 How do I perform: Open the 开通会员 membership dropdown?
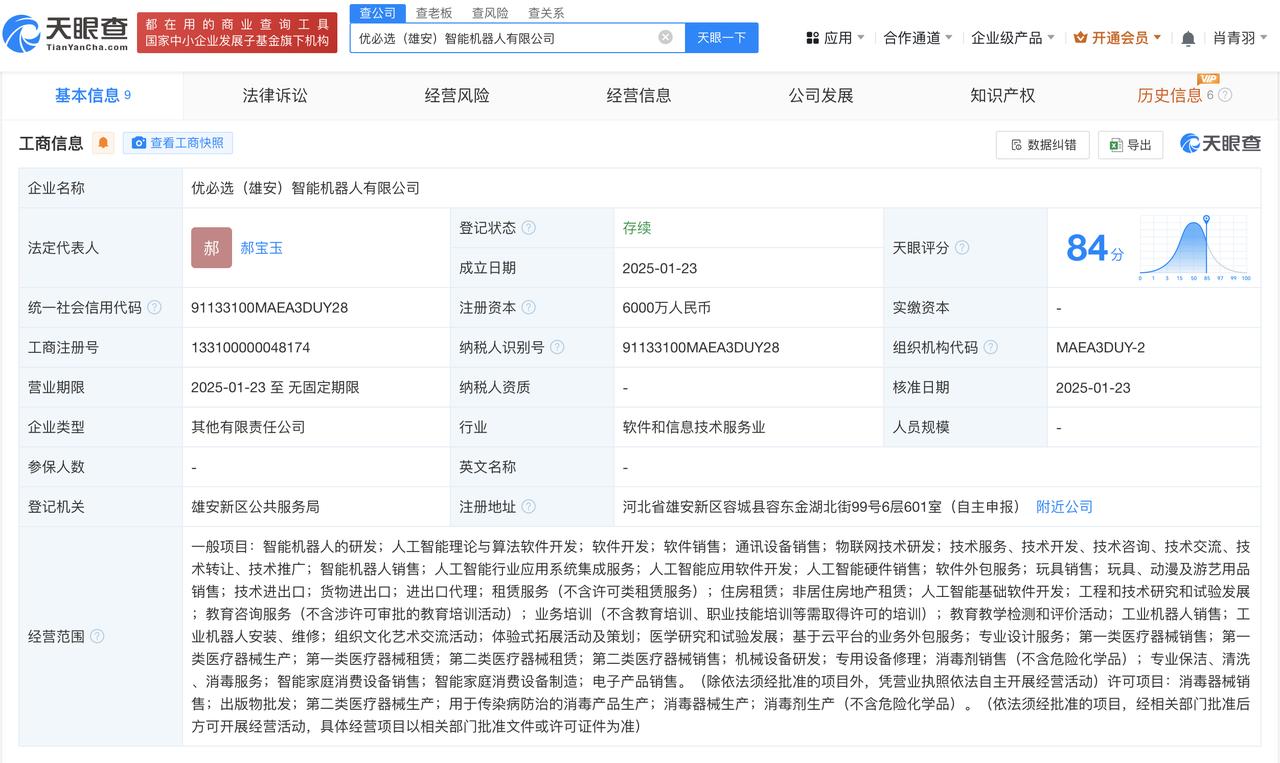click(x=1117, y=38)
